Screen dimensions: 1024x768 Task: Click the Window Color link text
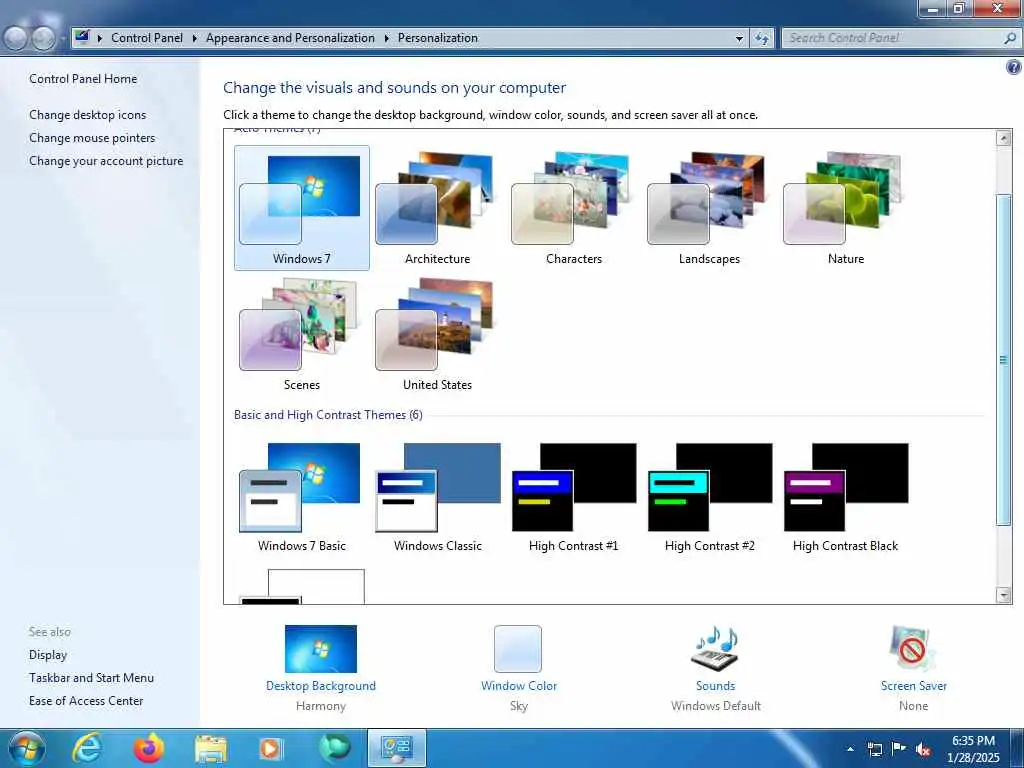pos(519,686)
